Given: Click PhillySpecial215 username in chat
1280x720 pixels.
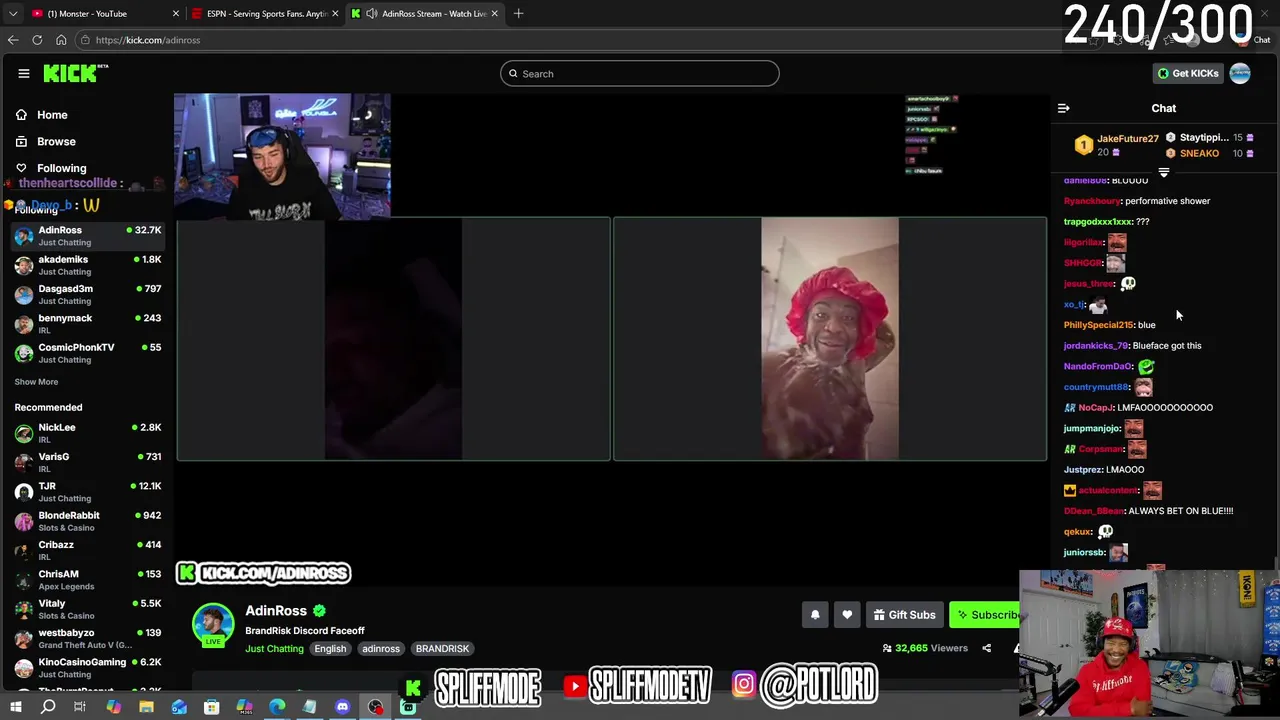Looking at the screenshot, I should click(1098, 325).
